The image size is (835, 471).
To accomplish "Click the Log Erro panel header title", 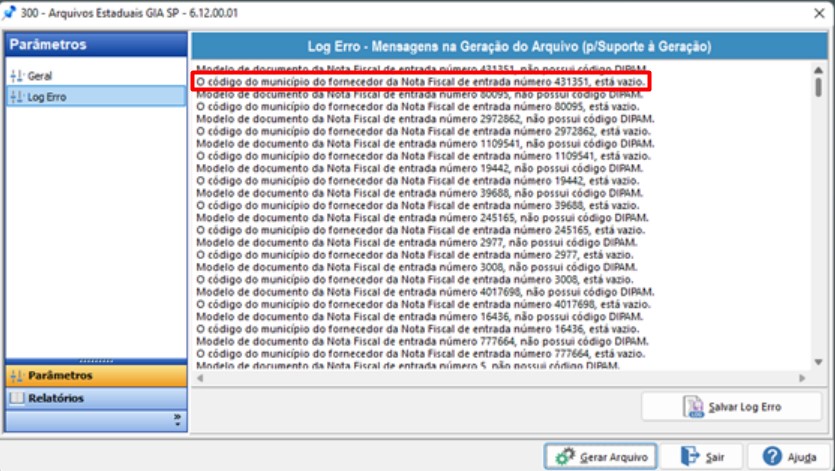I will pyautogui.click(x=509, y=46).
